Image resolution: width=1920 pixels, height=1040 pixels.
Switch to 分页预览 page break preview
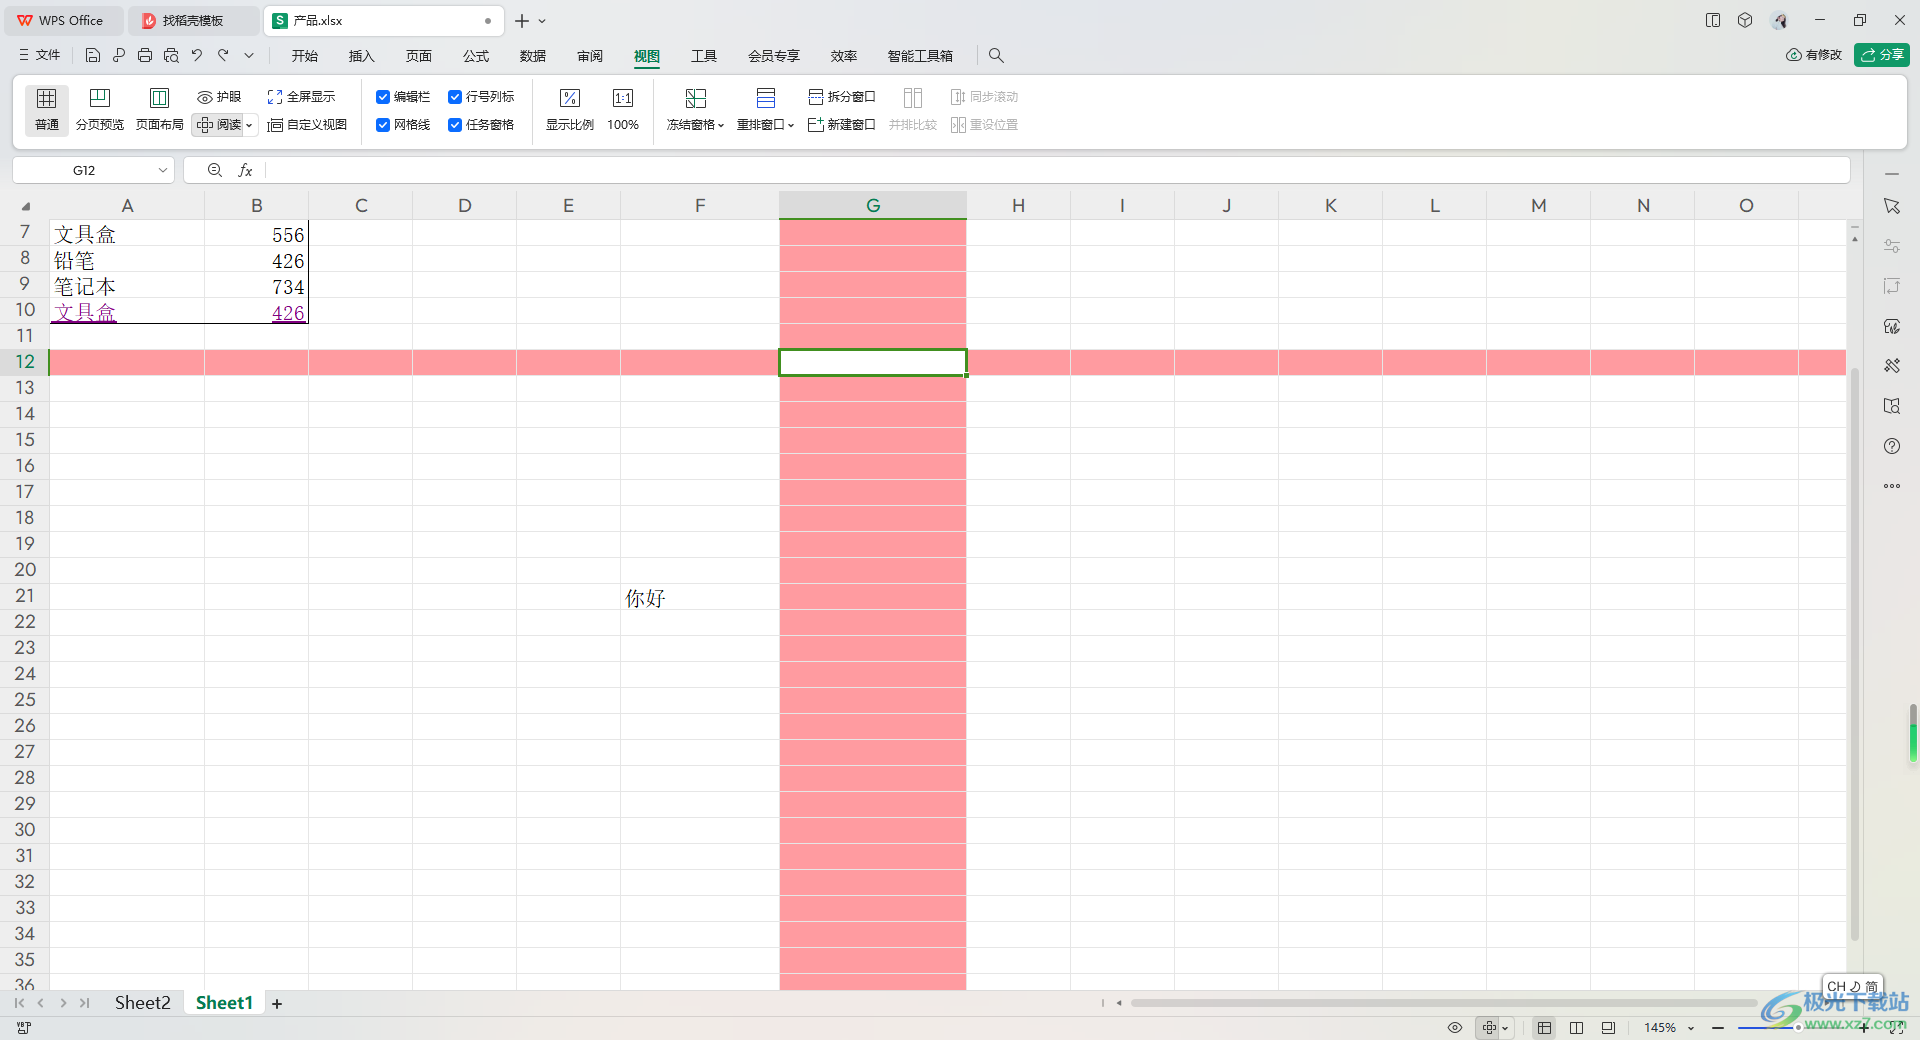click(x=100, y=109)
